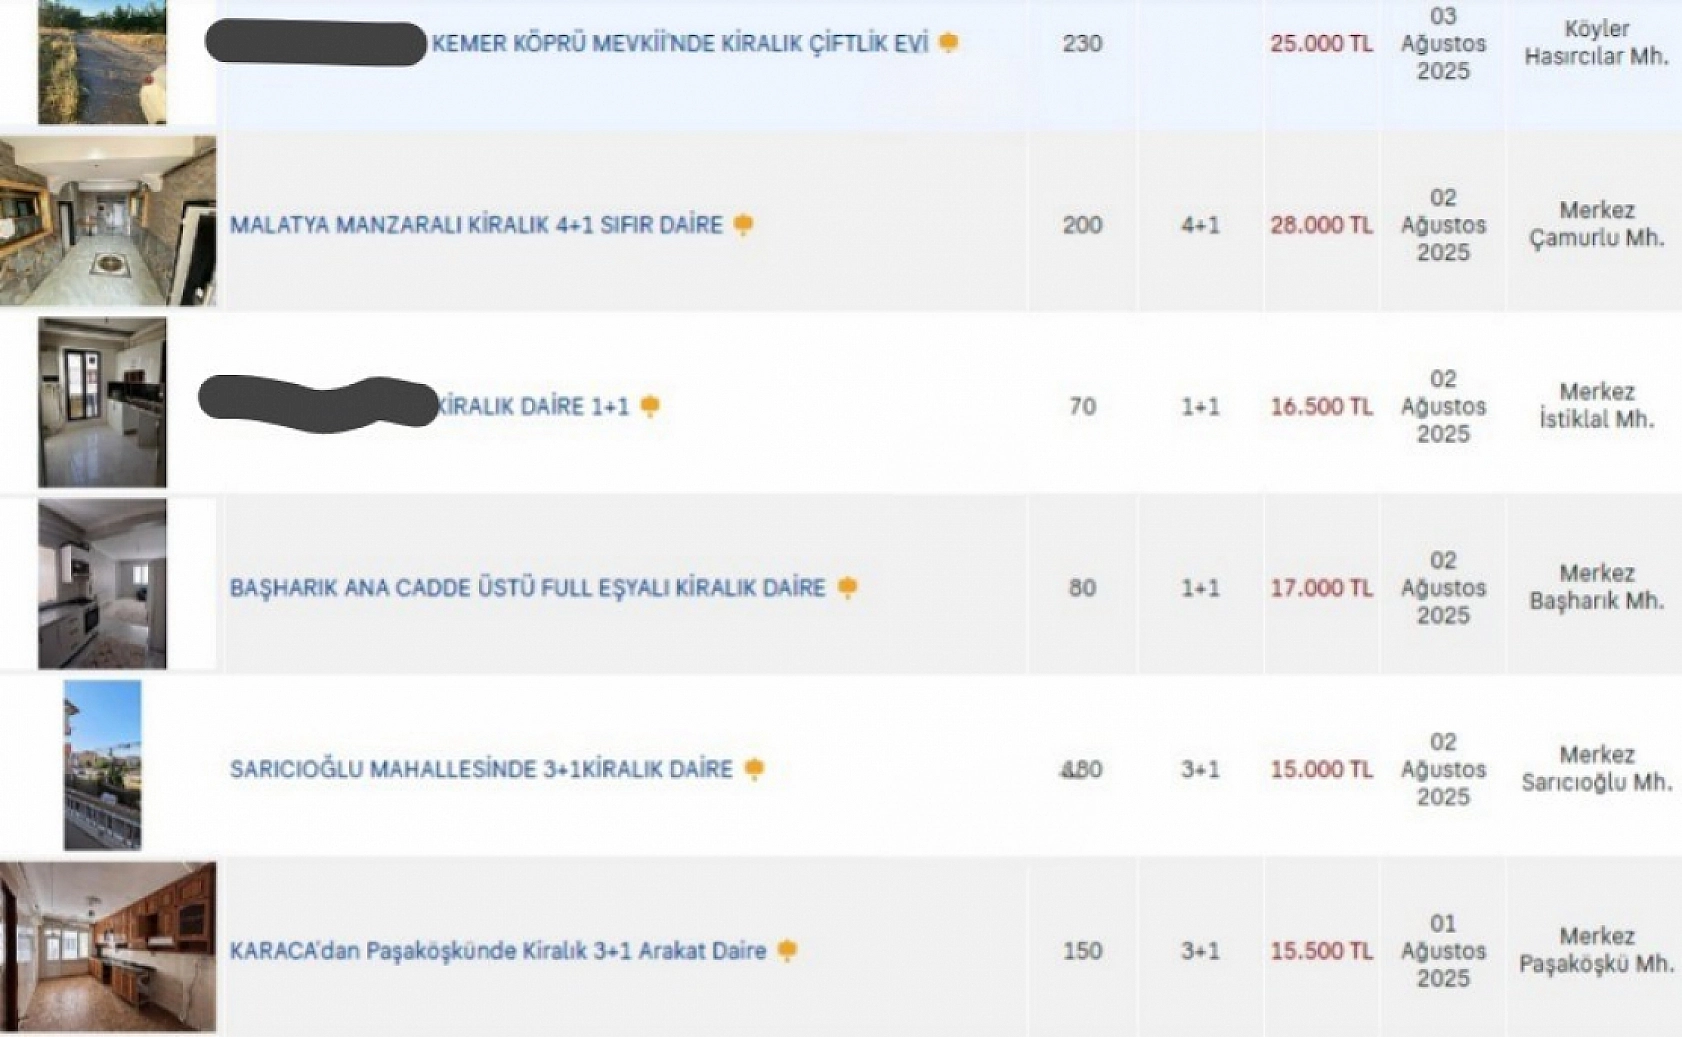The height and width of the screenshot is (1037, 1682).
Task: Click the Merkez İstiklal Mh. location text
Action: 1595,406
